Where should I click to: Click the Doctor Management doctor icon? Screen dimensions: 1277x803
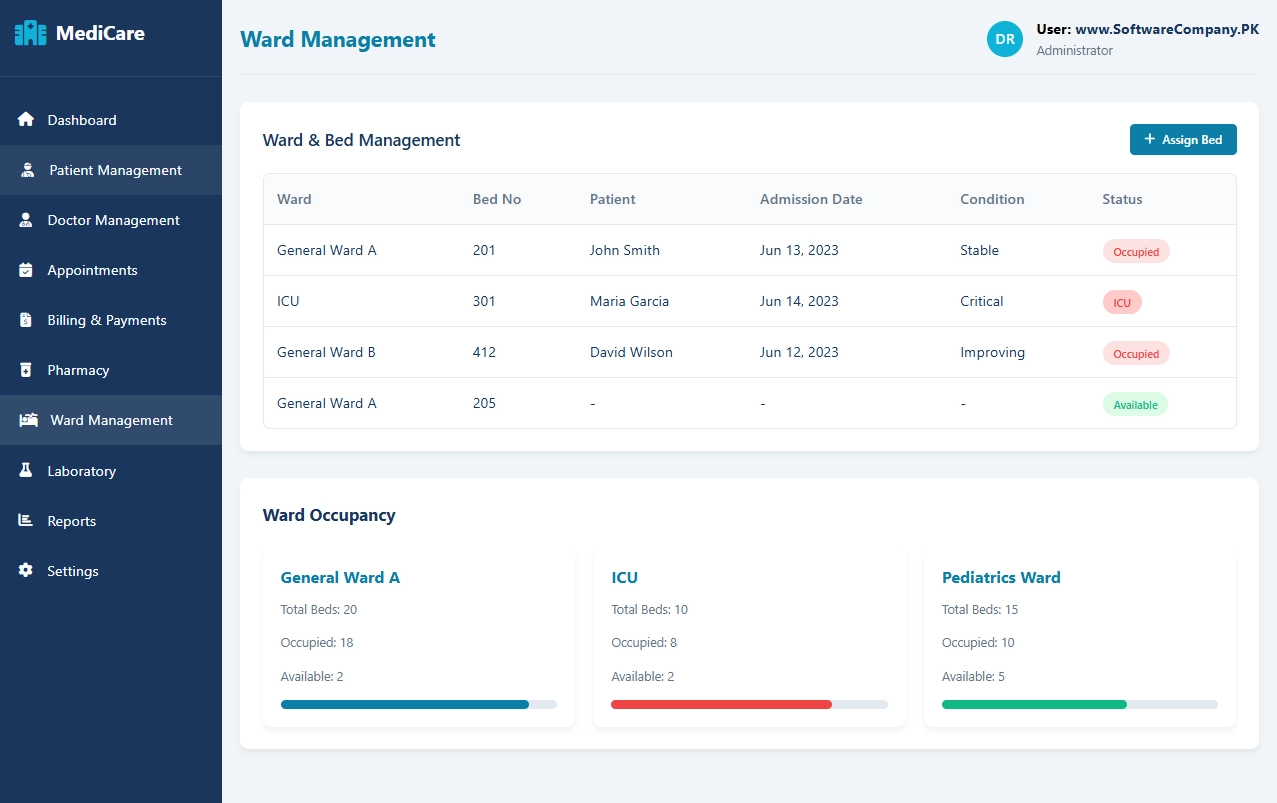point(25,219)
